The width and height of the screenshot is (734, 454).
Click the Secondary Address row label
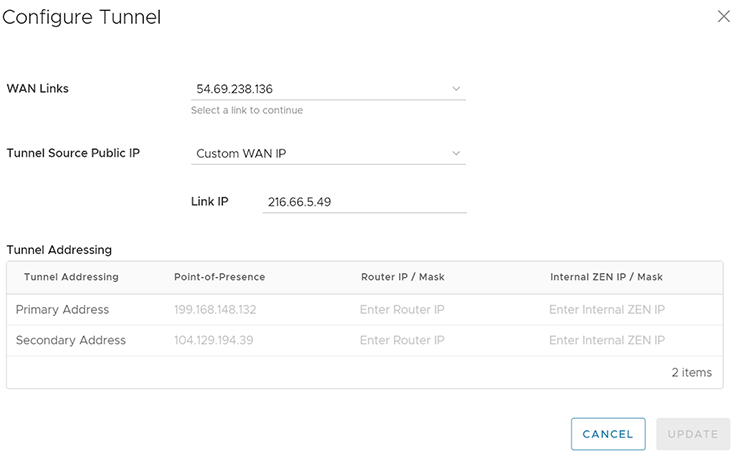[x=70, y=341]
